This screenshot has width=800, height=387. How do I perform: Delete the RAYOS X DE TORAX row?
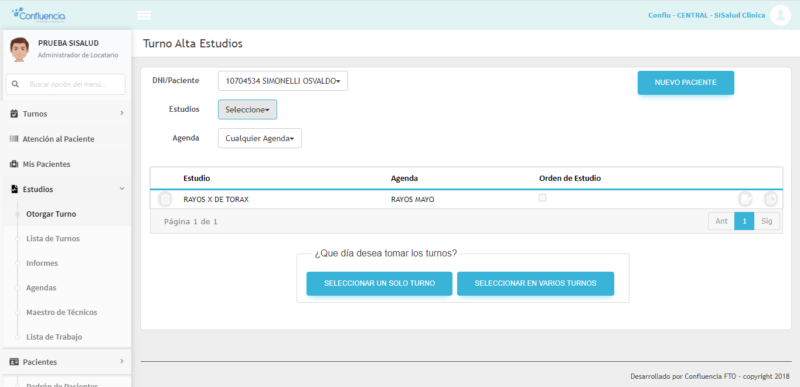pyautogui.click(x=165, y=199)
